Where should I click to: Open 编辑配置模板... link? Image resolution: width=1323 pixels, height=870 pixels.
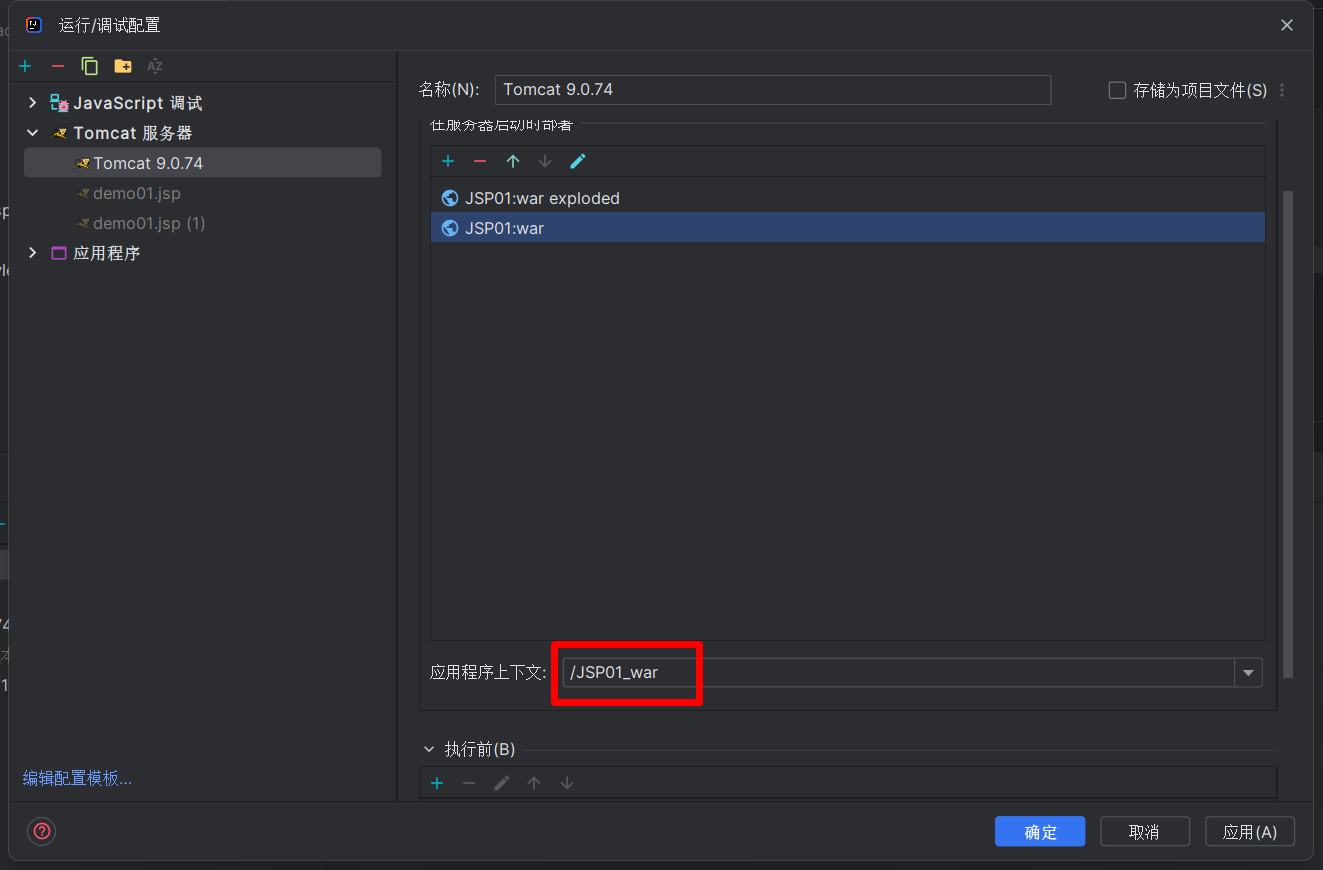coord(77,779)
